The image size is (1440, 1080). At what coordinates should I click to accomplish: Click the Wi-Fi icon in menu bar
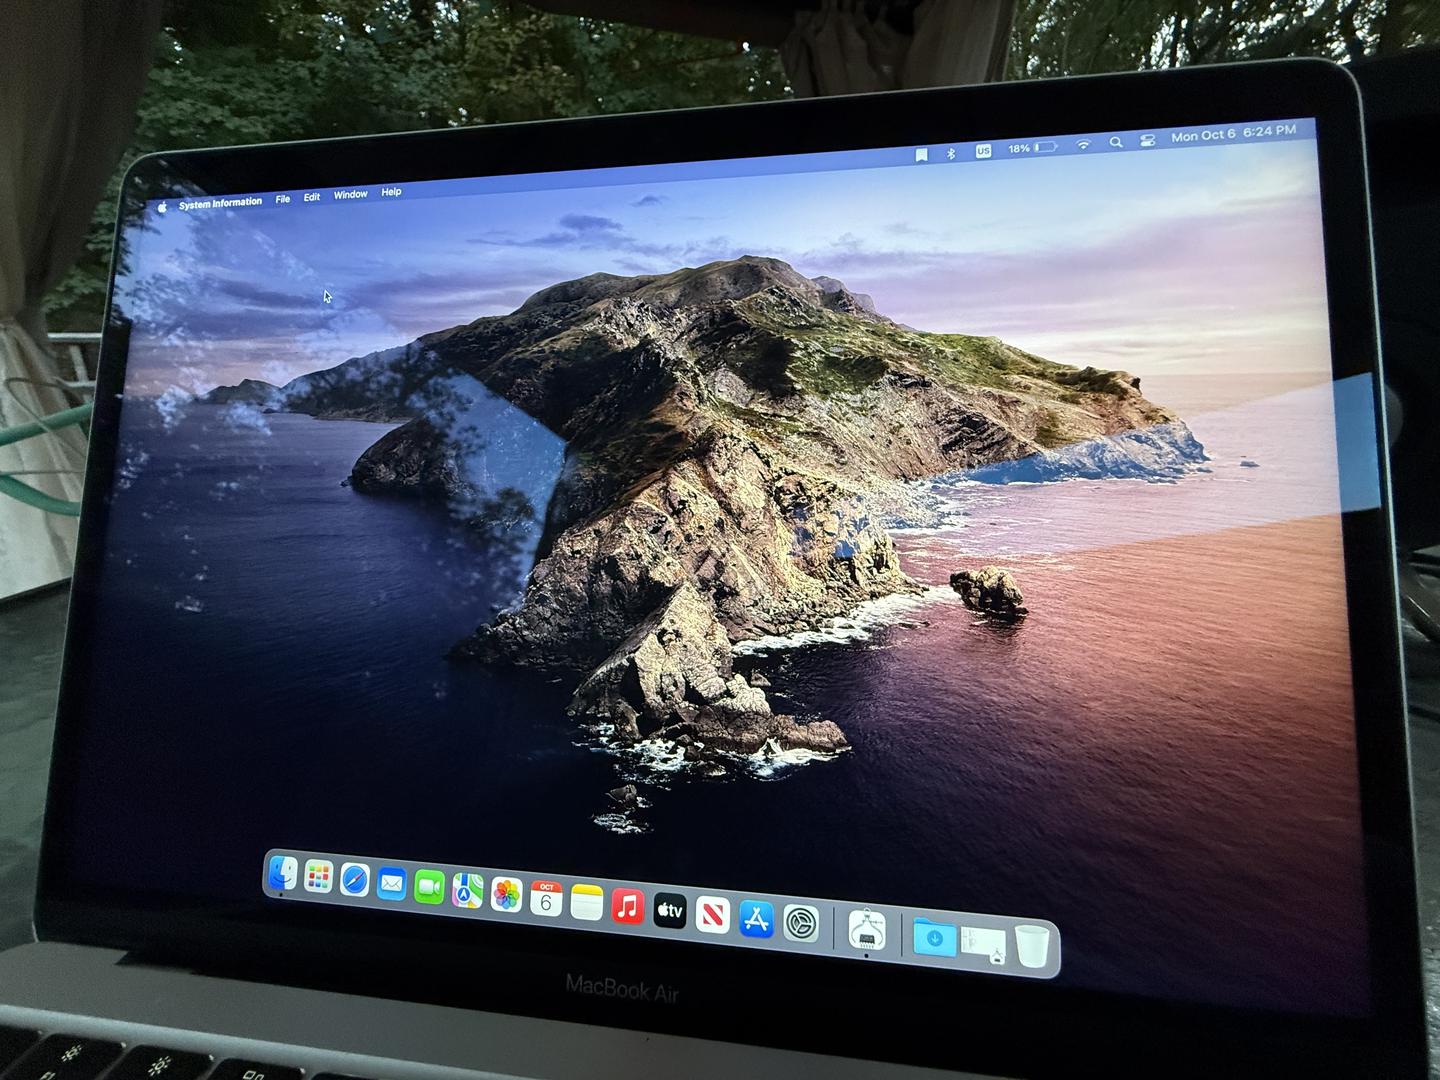(1083, 145)
